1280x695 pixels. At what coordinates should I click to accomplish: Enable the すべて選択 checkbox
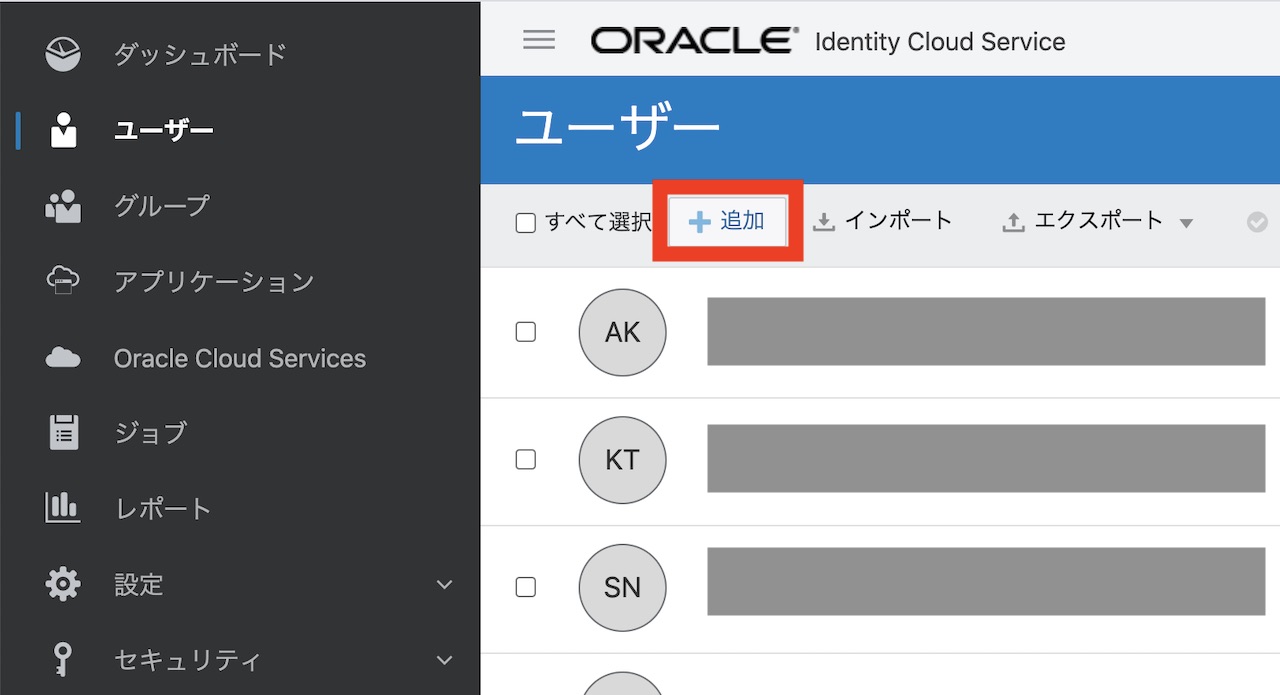(526, 221)
